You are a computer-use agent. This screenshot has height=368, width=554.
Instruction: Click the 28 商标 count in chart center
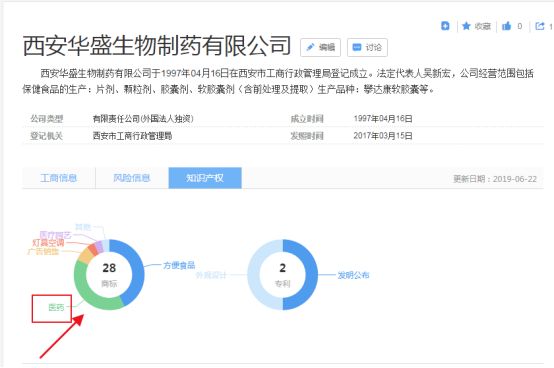(x=109, y=274)
